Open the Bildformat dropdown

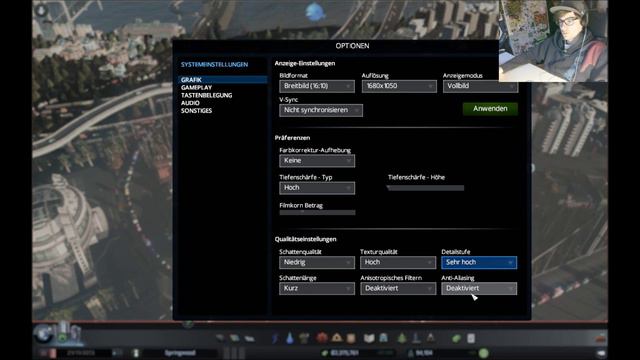[317, 86]
